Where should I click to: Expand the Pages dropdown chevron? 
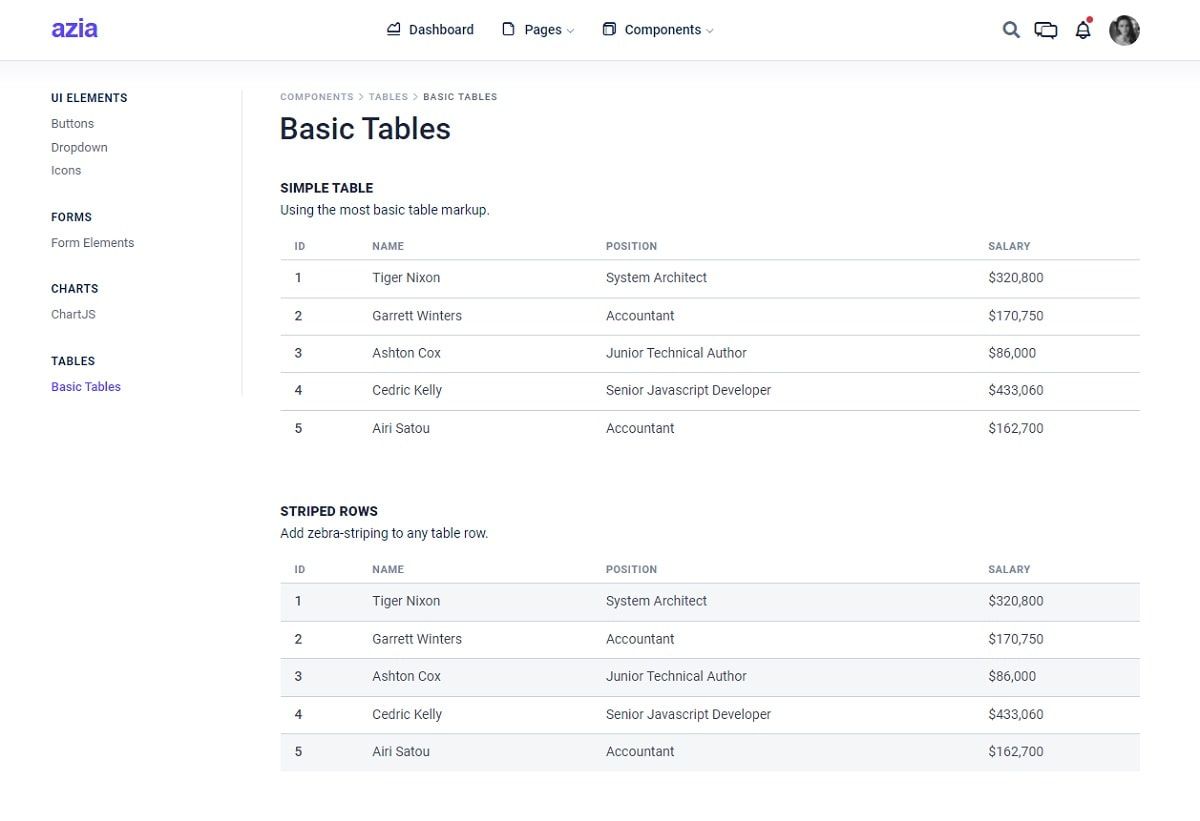[570, 31]
